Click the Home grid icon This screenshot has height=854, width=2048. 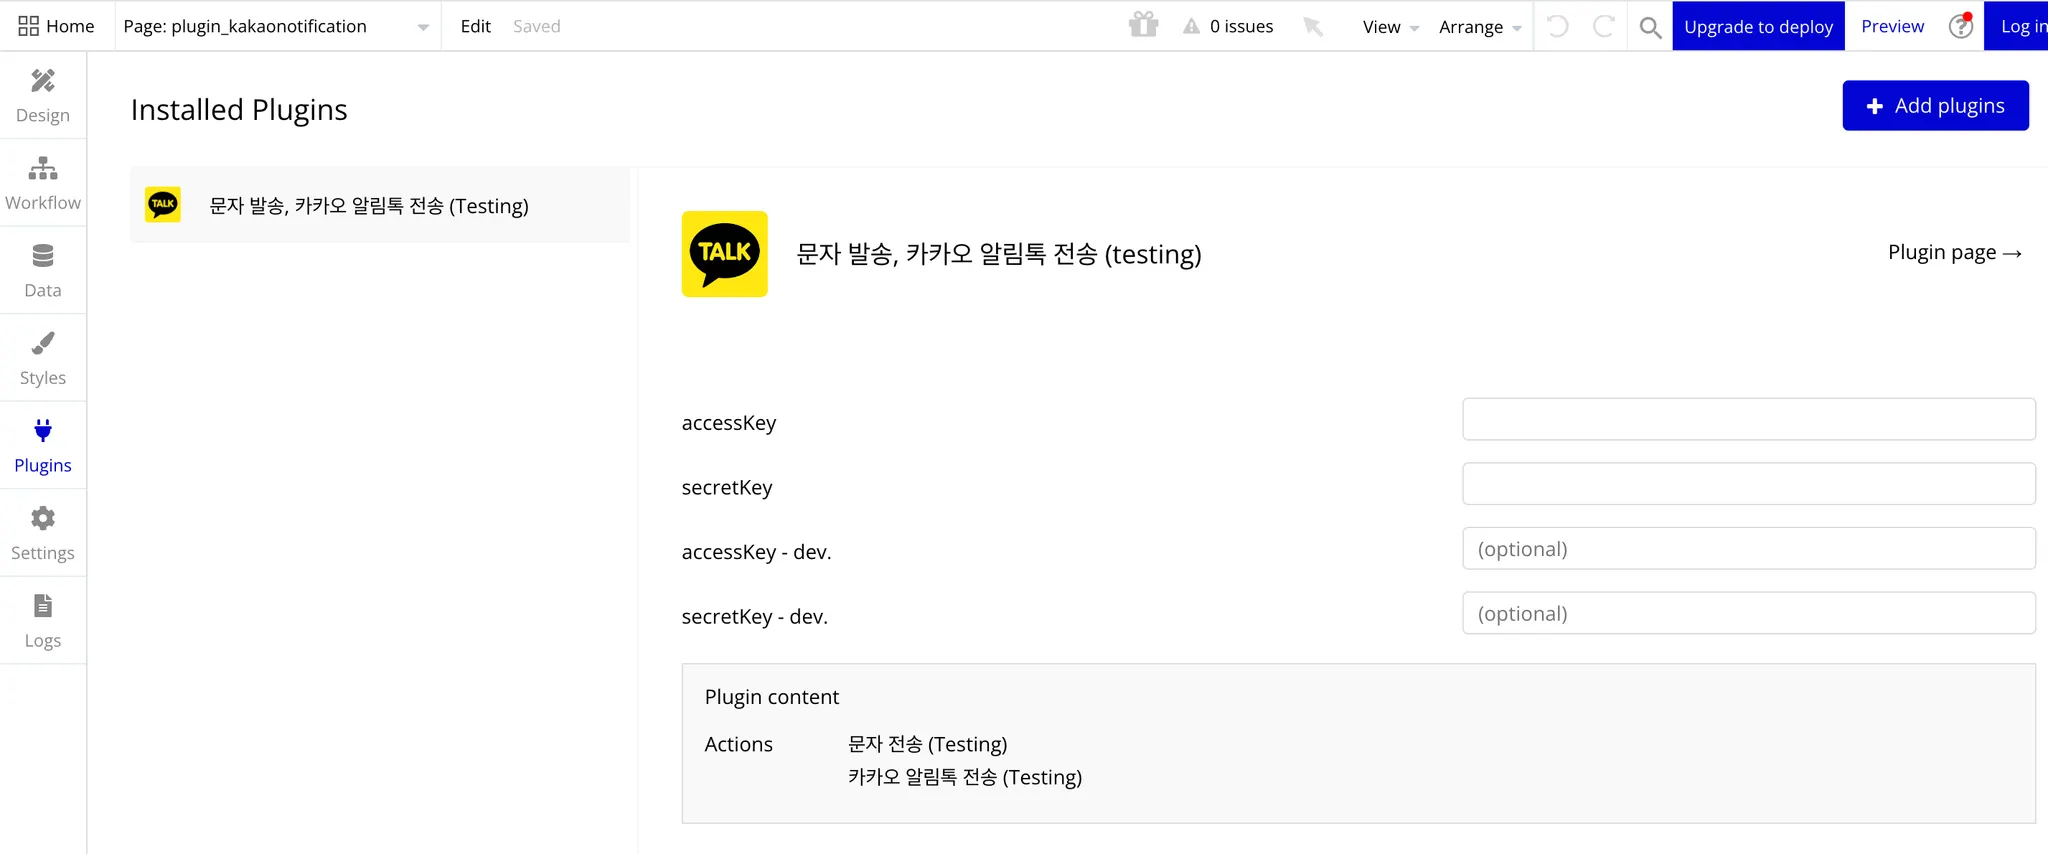28,26
